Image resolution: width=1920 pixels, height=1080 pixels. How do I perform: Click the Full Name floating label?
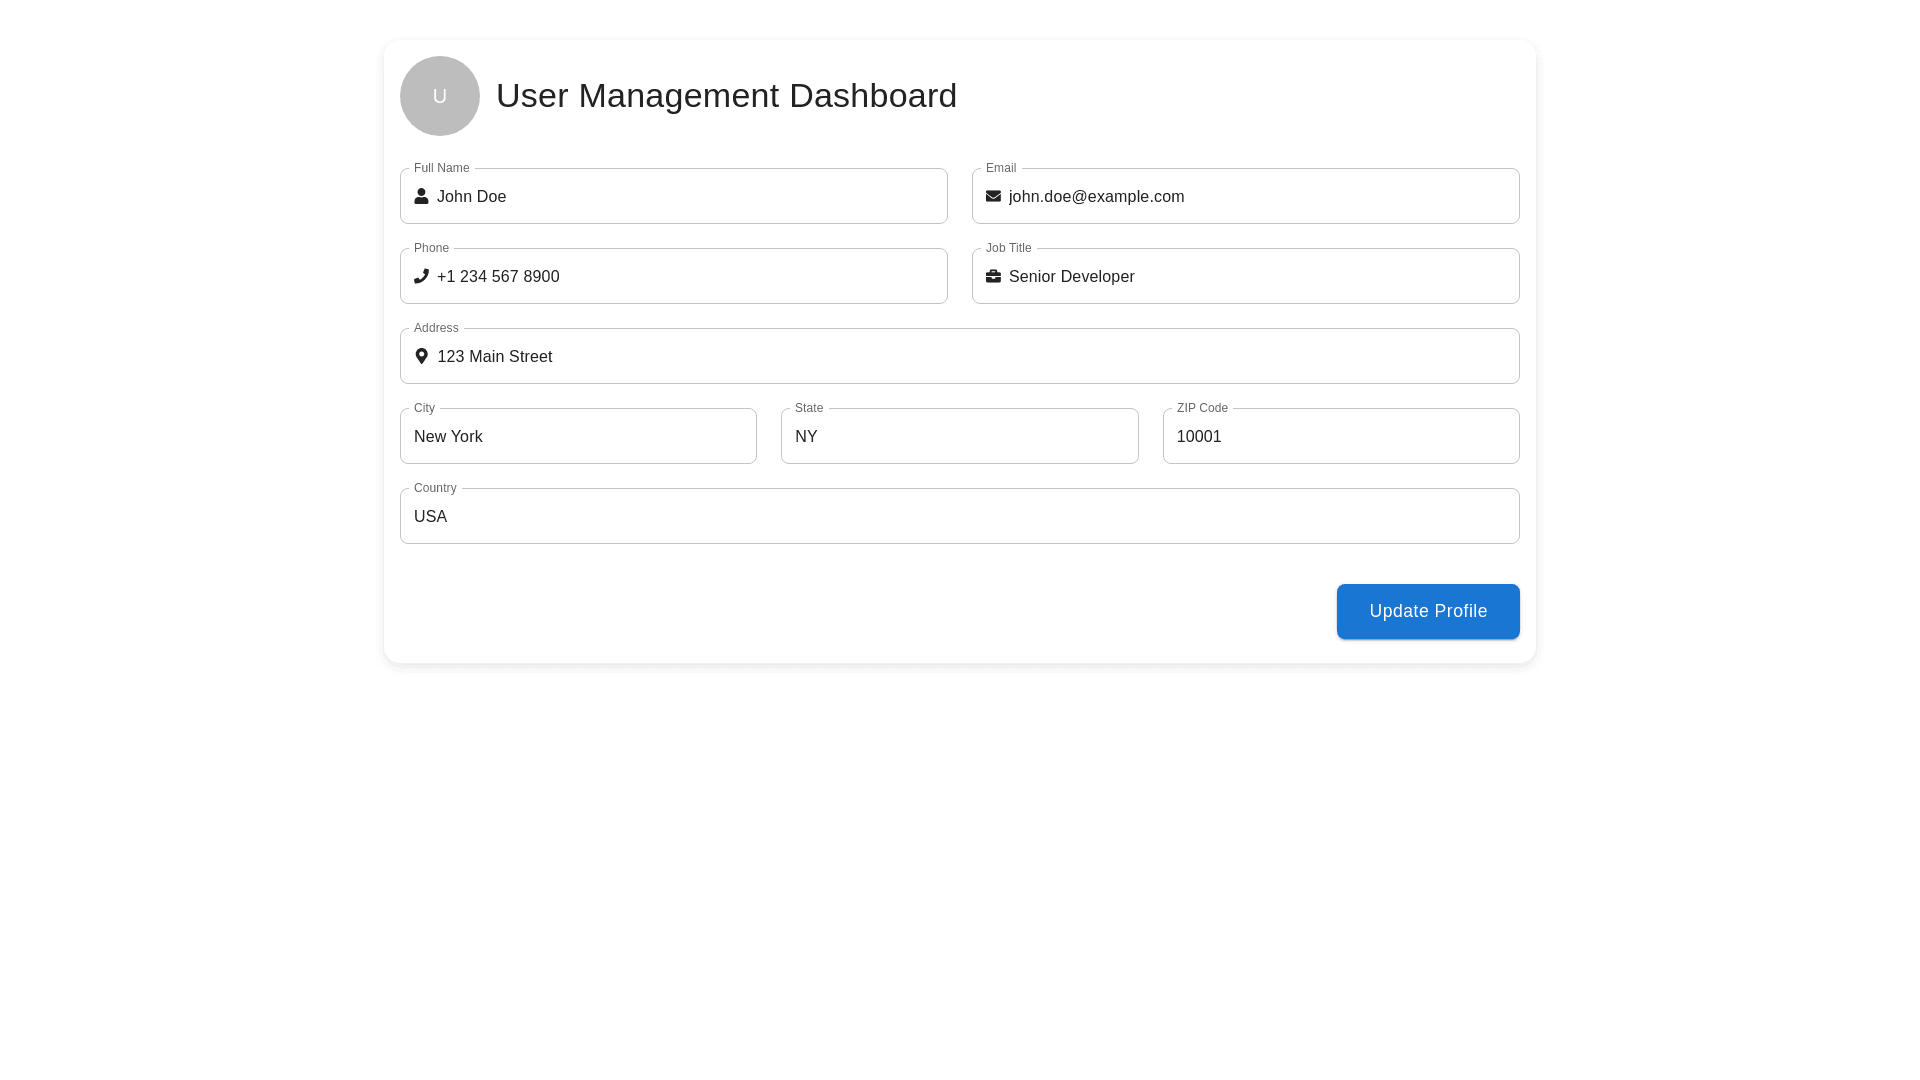441,168
